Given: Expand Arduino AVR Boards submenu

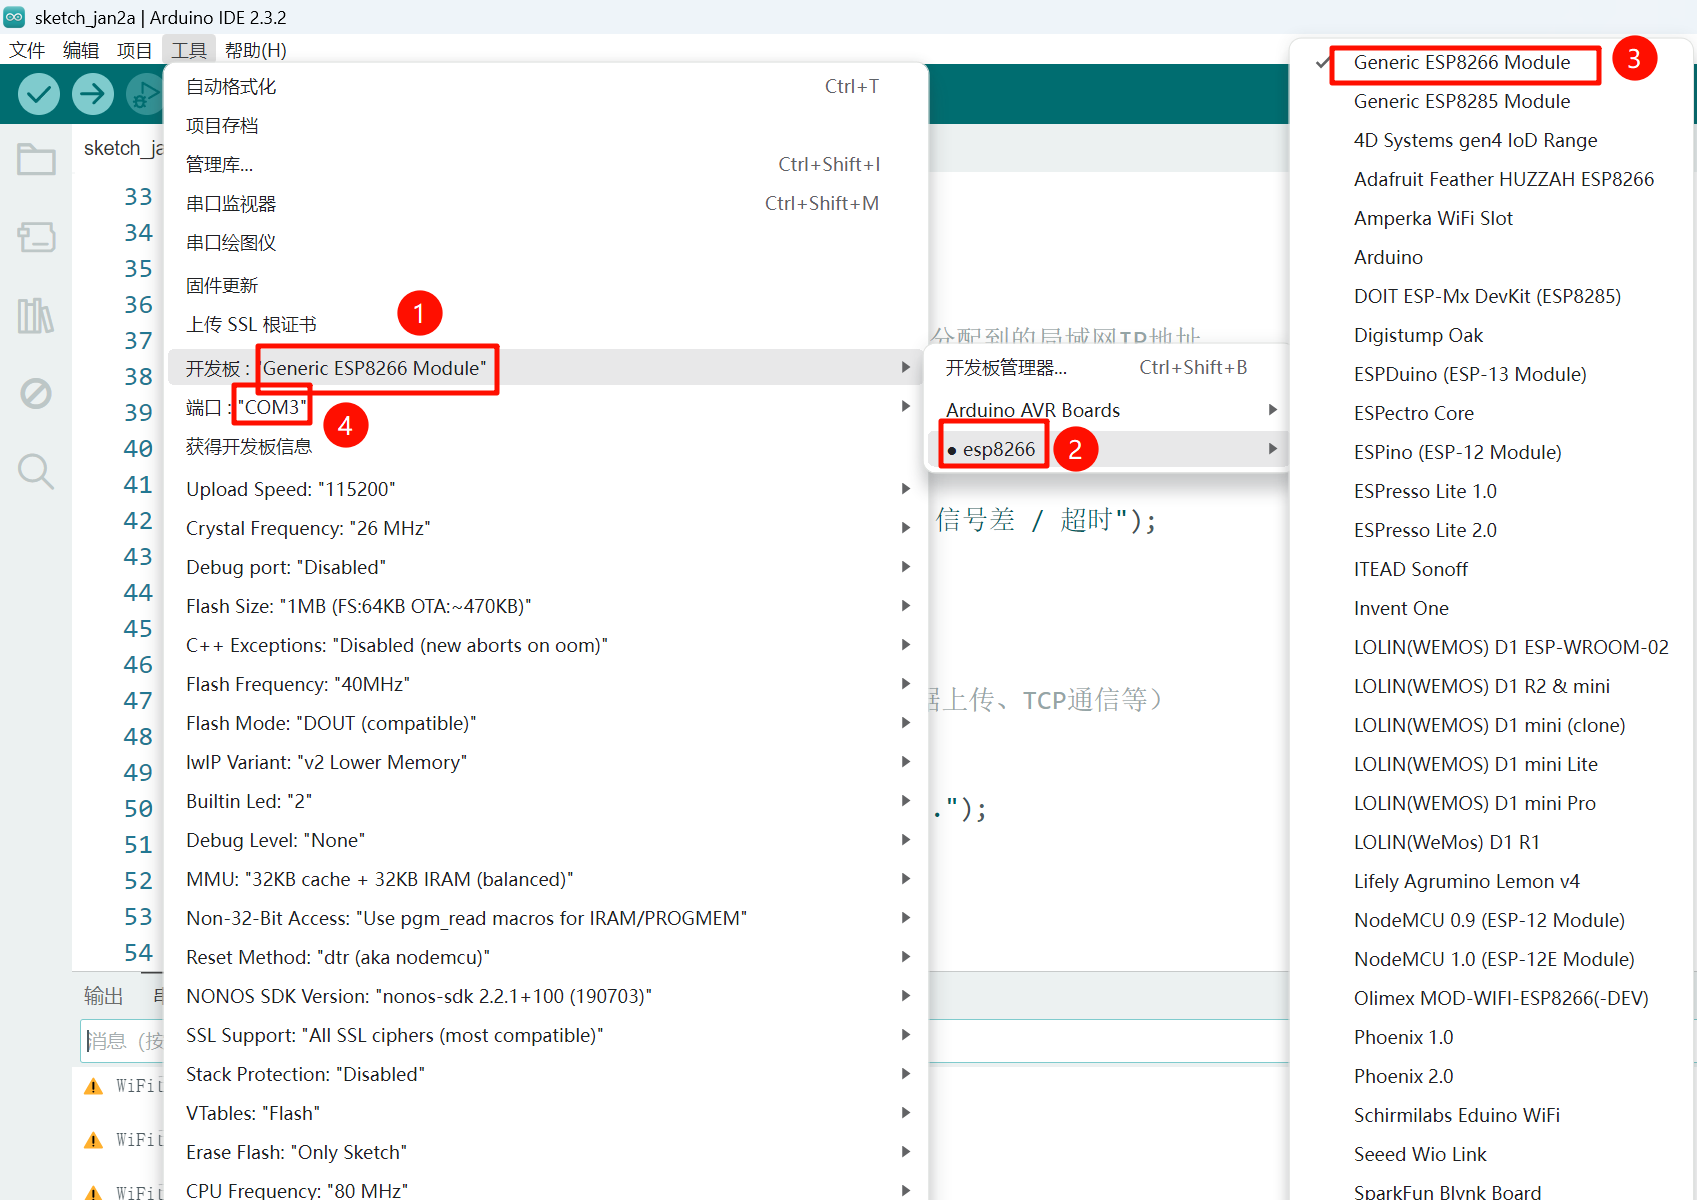Looking at the screenshot, I should pyautogui.click(x=1105, y=410).
